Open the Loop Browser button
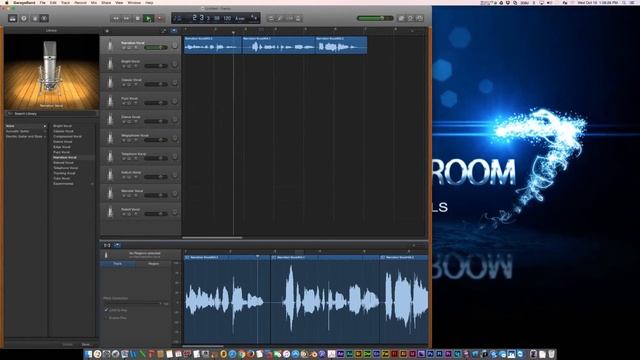640x360 pixels. tap(411, 18)
